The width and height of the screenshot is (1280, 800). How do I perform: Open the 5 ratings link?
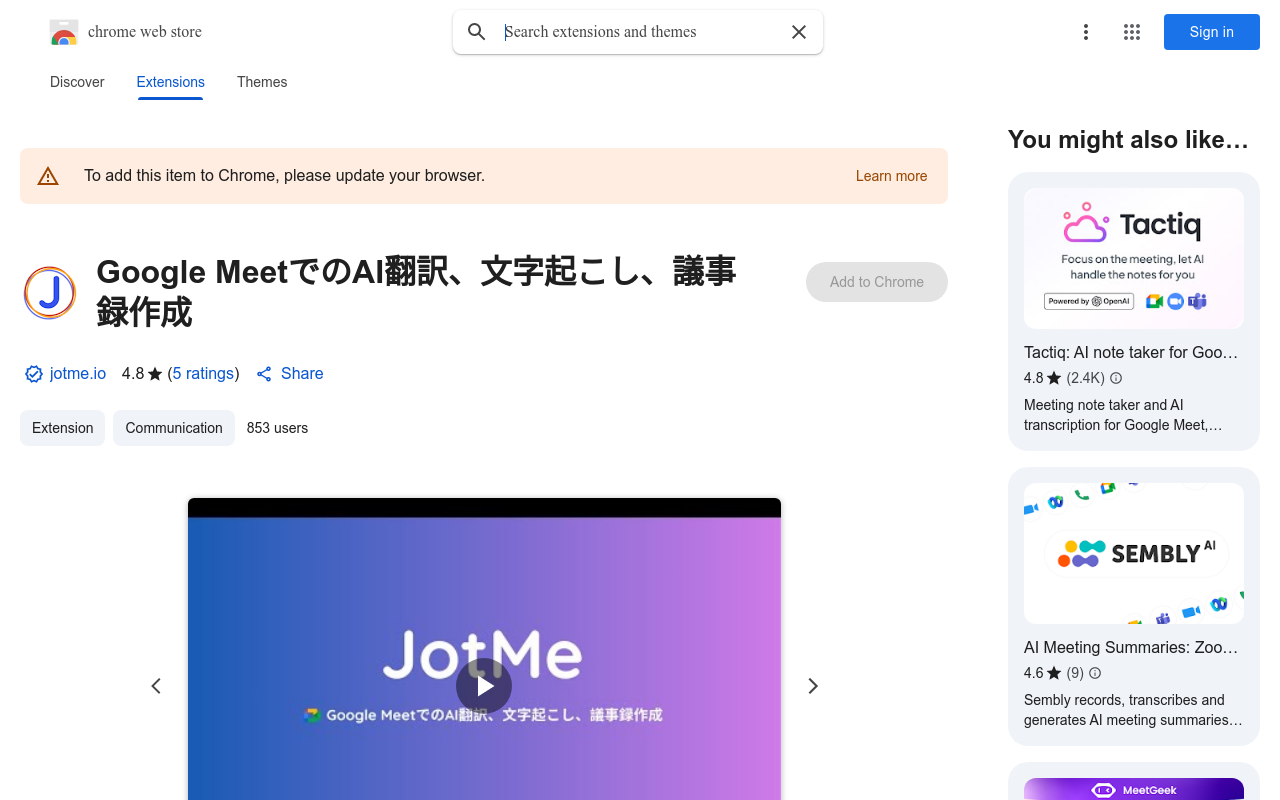(203, 374)
